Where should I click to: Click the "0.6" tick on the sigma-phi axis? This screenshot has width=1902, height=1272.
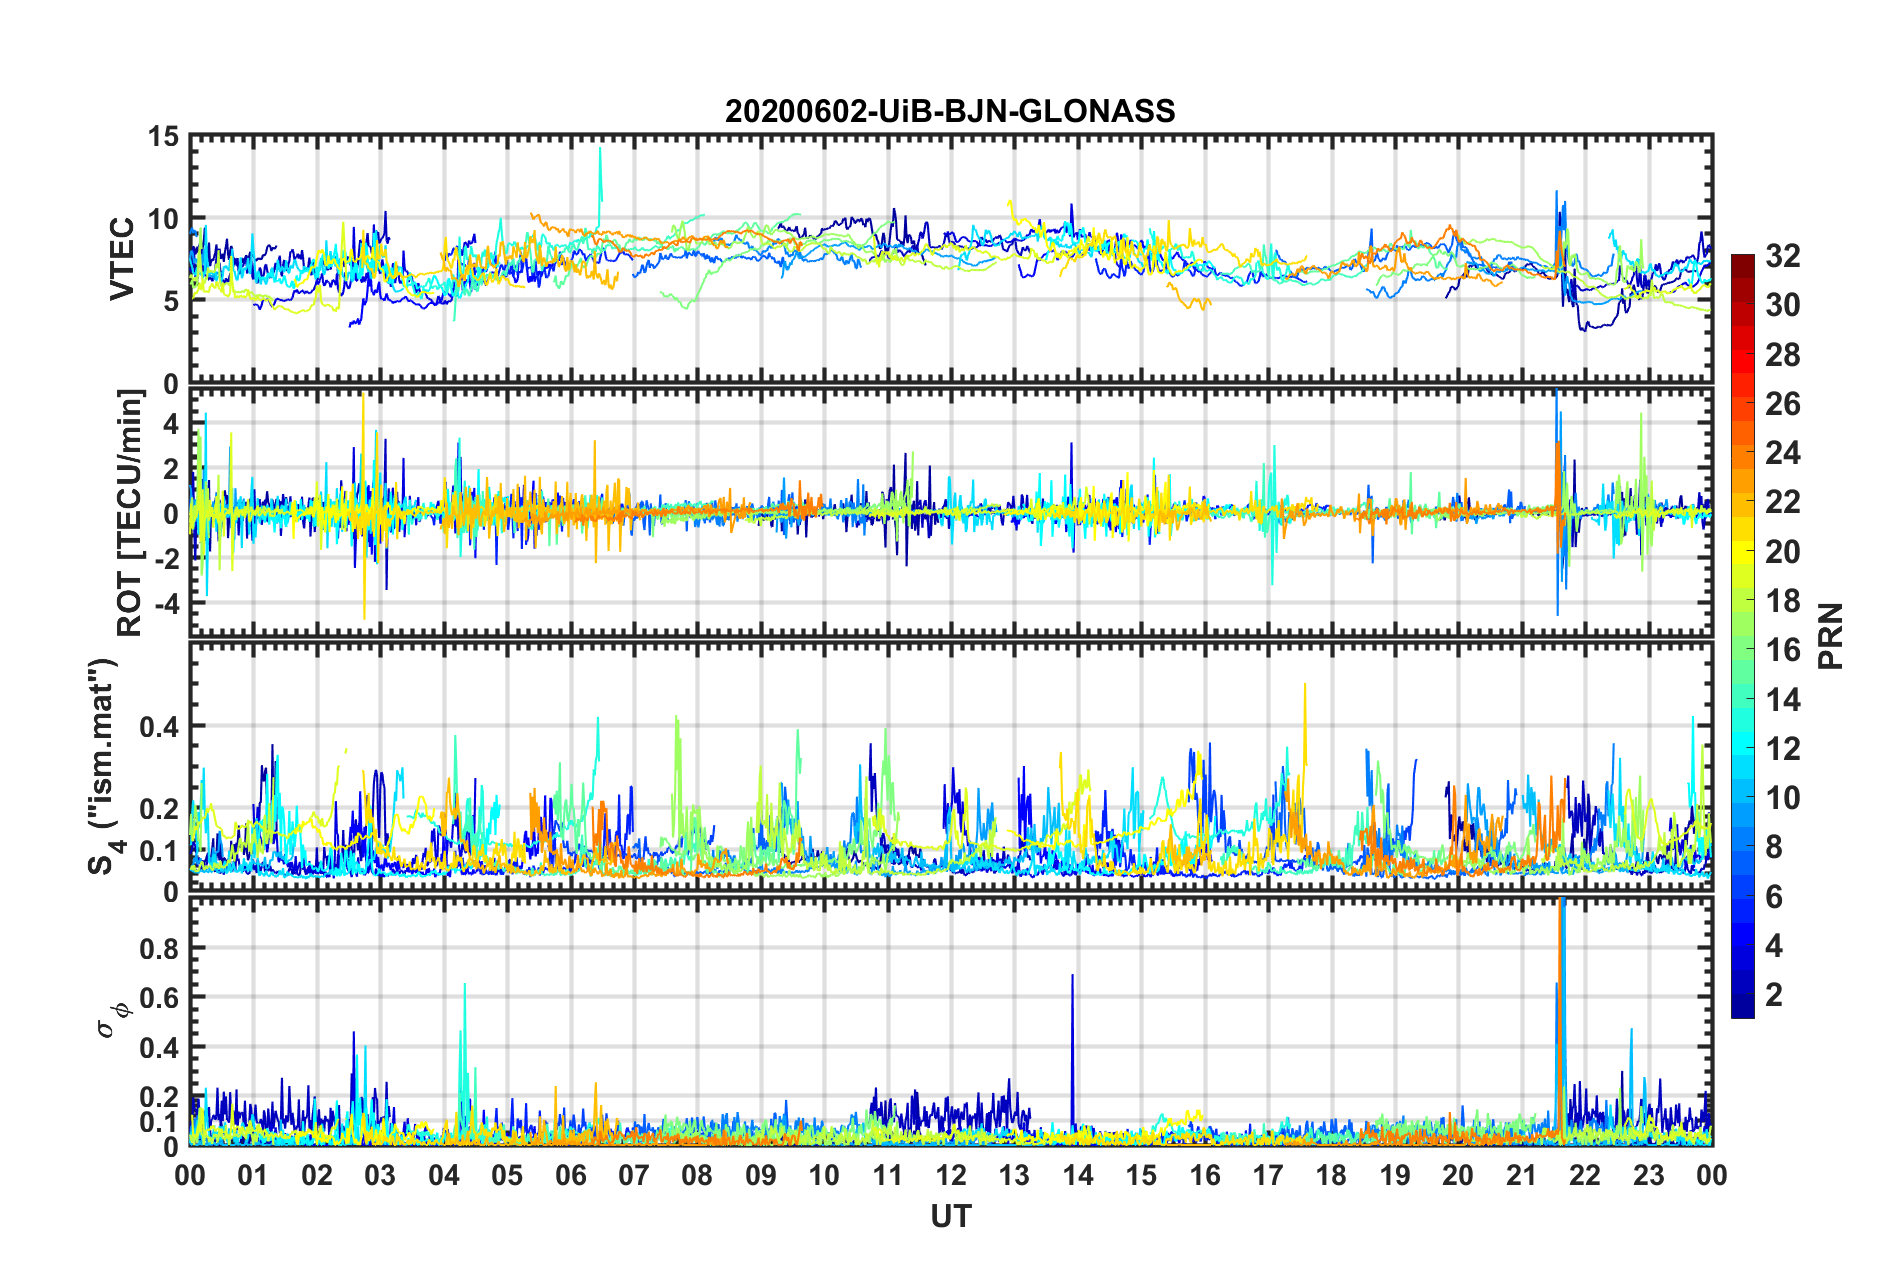click(158, 997)
